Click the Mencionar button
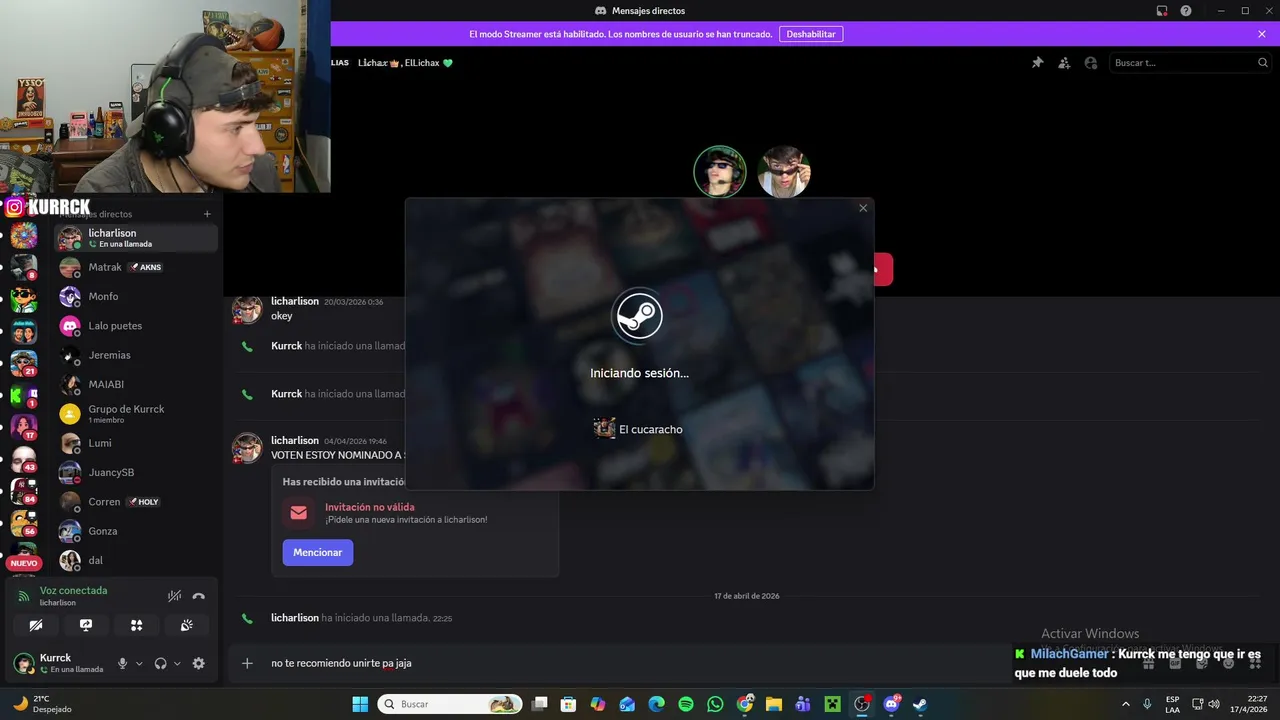 click(317, 553)
